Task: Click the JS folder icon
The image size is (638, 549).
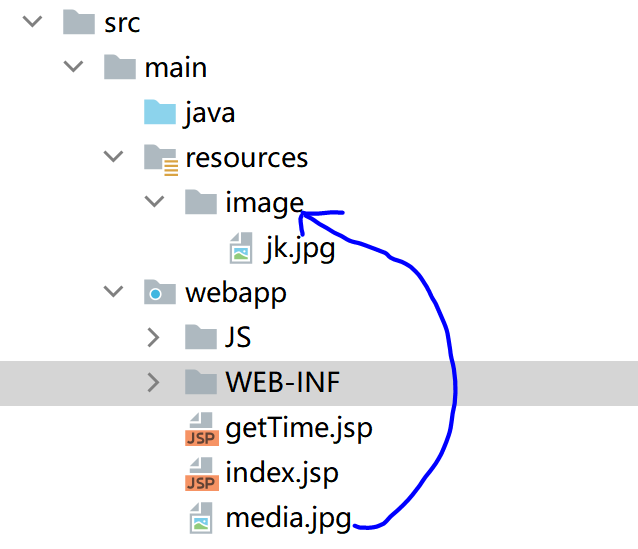Action: pos(201,337)
